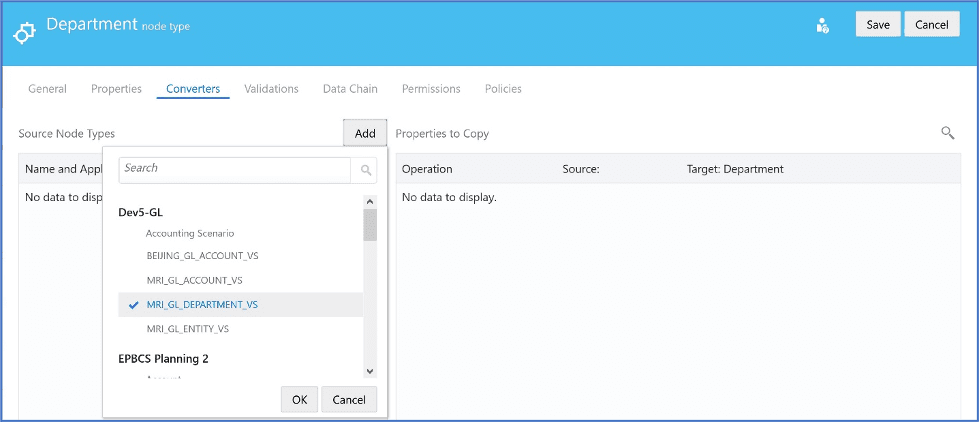Switch to the General tab

click(x=47, y=89)
